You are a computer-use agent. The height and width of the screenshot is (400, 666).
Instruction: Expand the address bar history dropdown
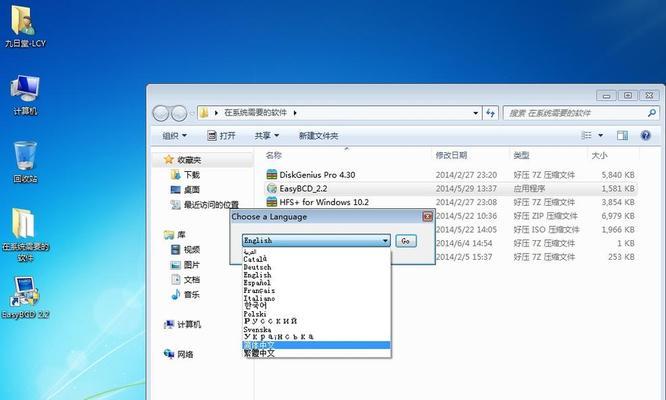pos(475,113)
